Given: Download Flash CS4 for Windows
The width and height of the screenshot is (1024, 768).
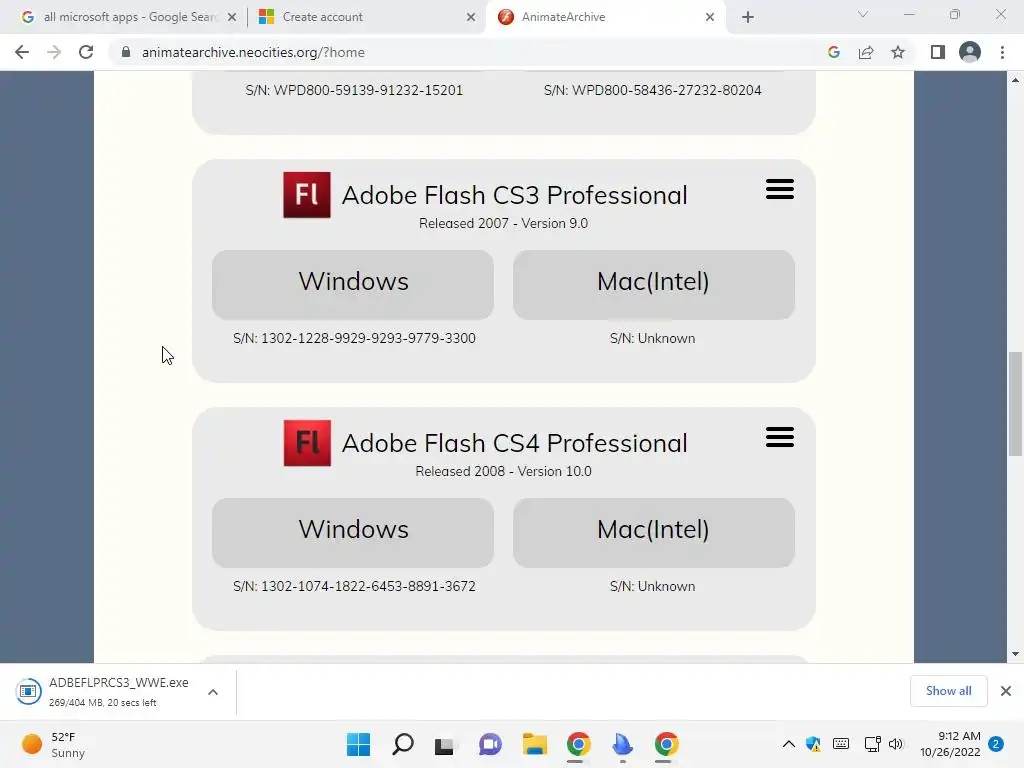Looking at the screenshot, I should (353, 533).
